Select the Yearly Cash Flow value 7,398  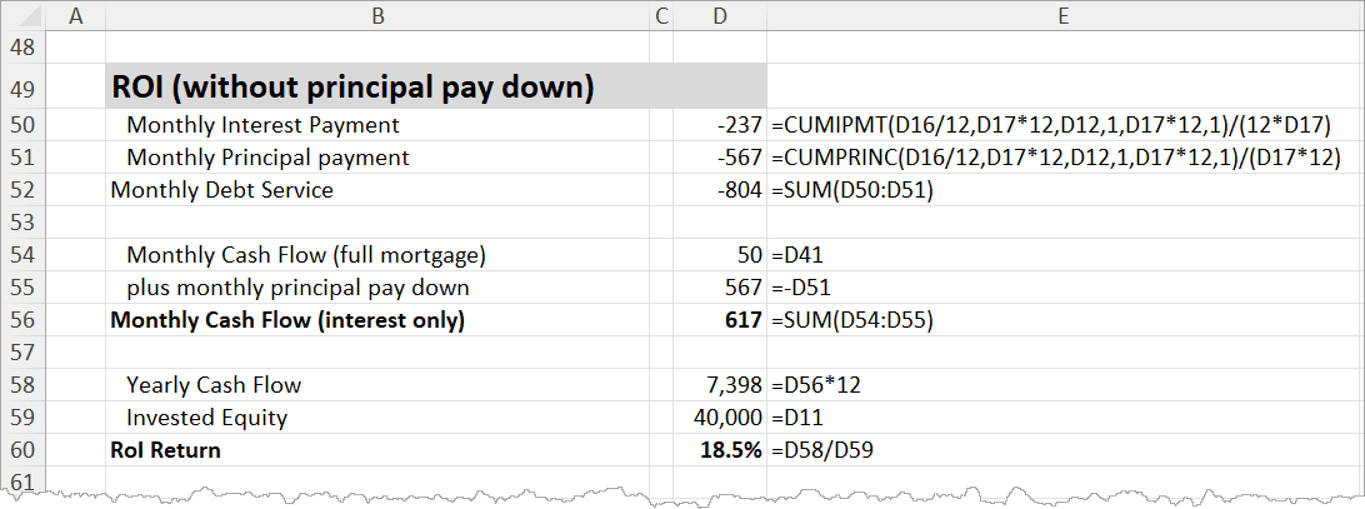(734, 385)
